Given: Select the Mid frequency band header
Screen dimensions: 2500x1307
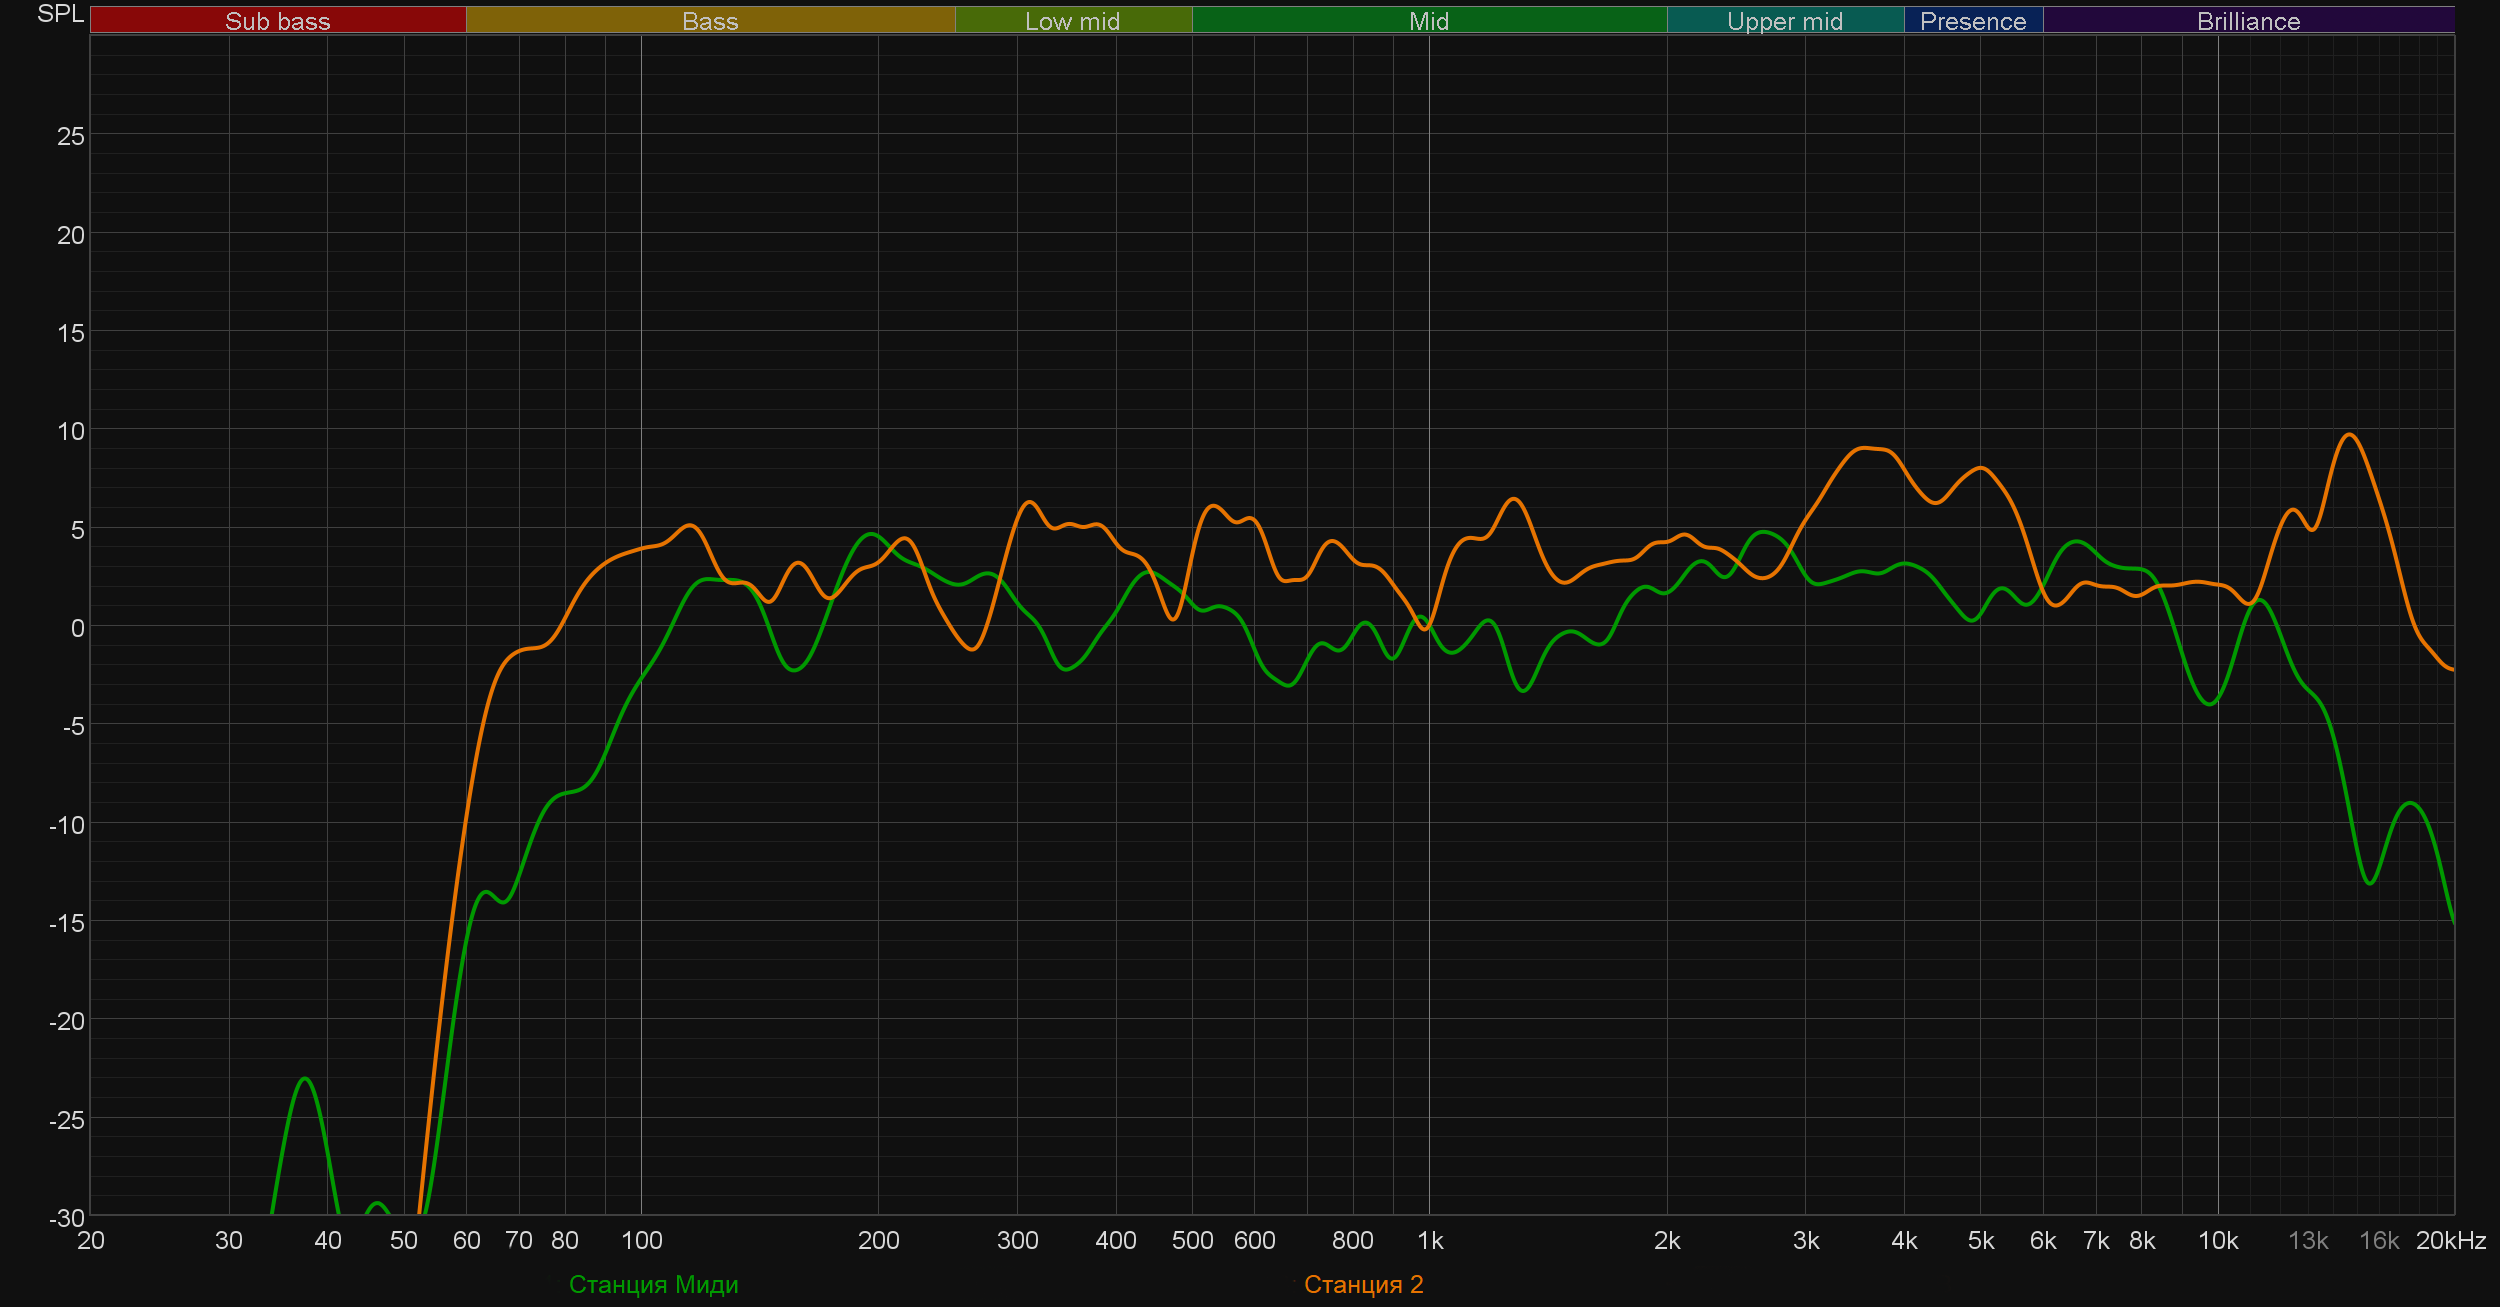Looking at the screenshot, I should pos(1429,21).
